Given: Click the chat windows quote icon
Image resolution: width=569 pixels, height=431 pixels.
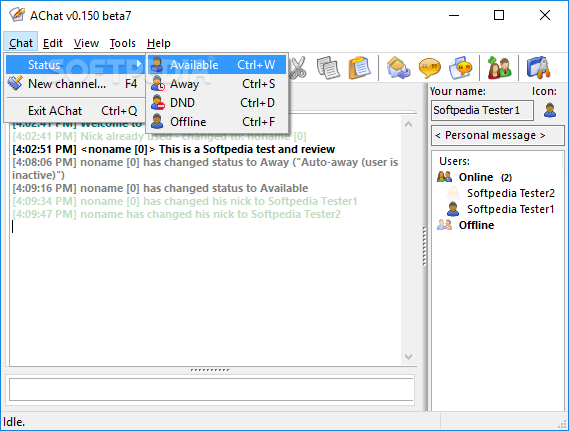Looking at the screenshot, I should click(461, 68).
